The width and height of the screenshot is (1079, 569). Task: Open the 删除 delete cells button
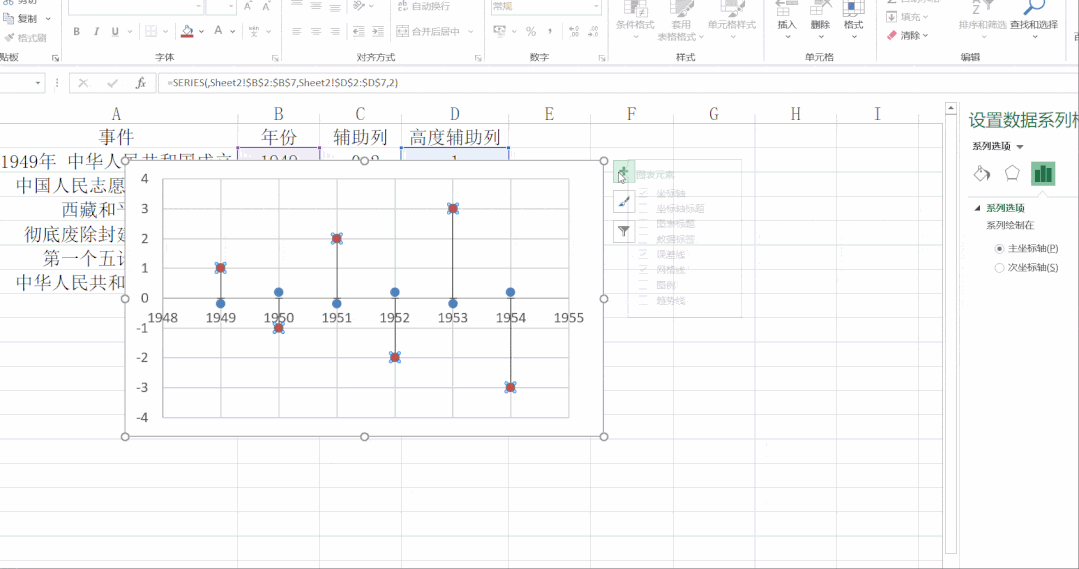[820, 19]
